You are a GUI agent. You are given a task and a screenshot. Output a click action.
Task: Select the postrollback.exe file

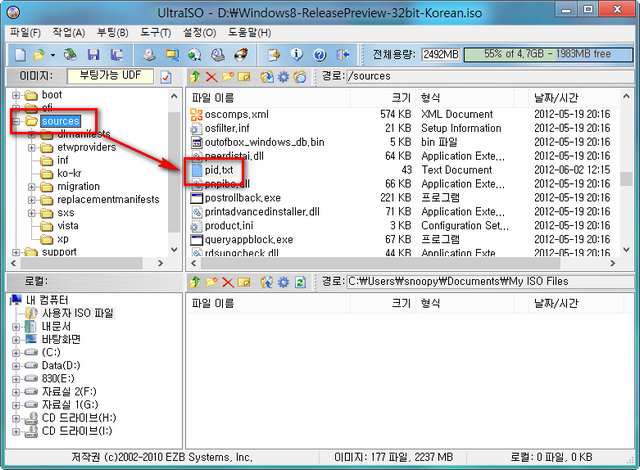[x=242, y=198]
